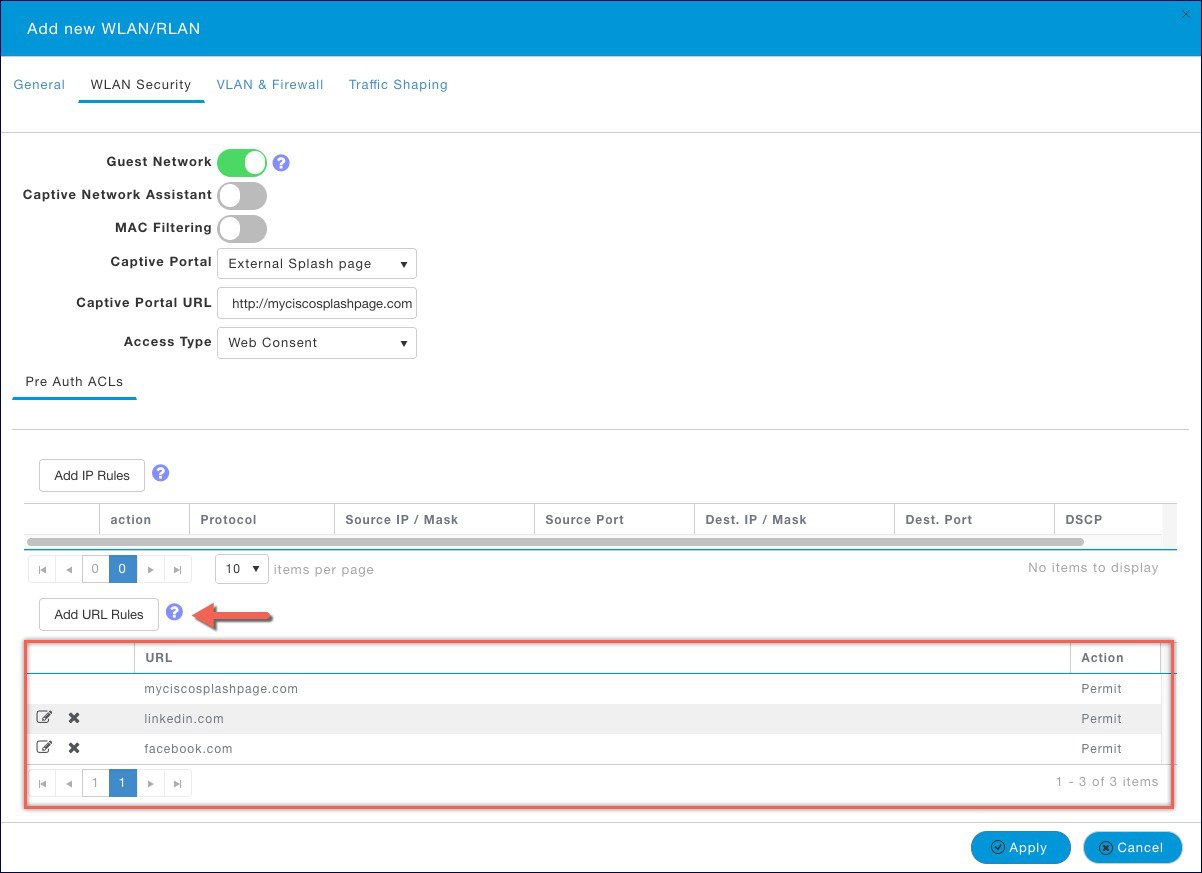Select the Pre Auth ACLs tab
Screen dimensions: 1202x873
pos(74,382)
